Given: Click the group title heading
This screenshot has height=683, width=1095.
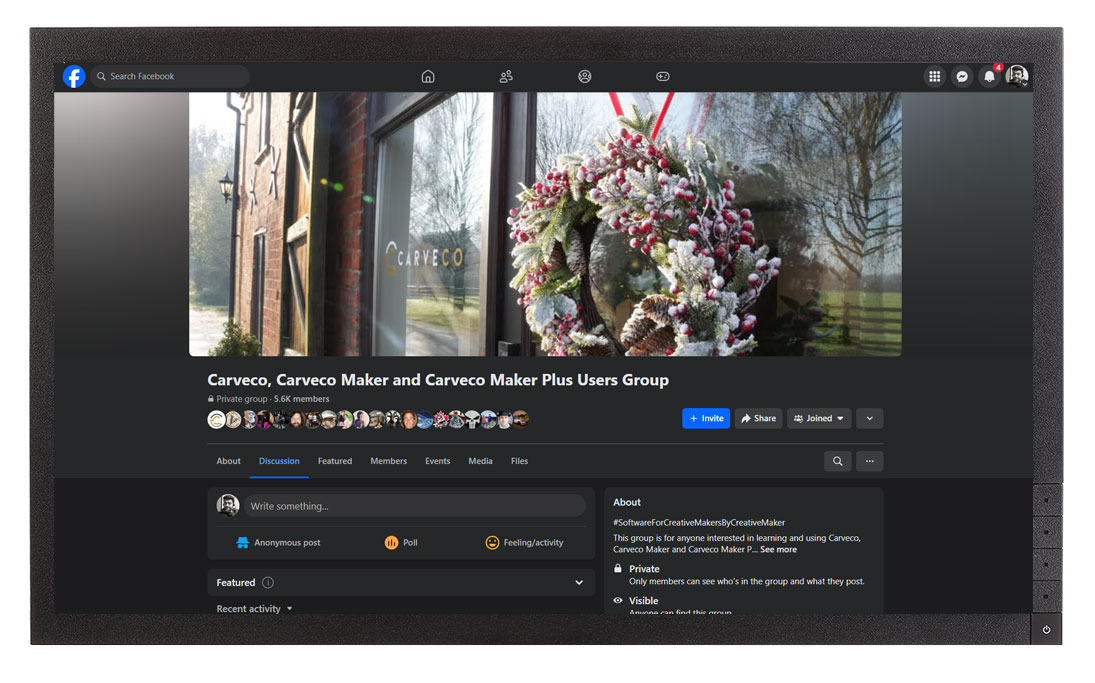Looking at the screenshot, I should tap(438, 380).
